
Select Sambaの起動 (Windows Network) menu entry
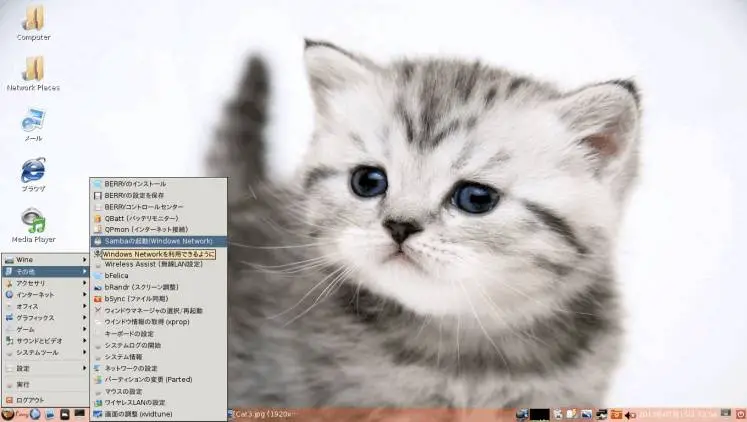[x=159, y=241]
